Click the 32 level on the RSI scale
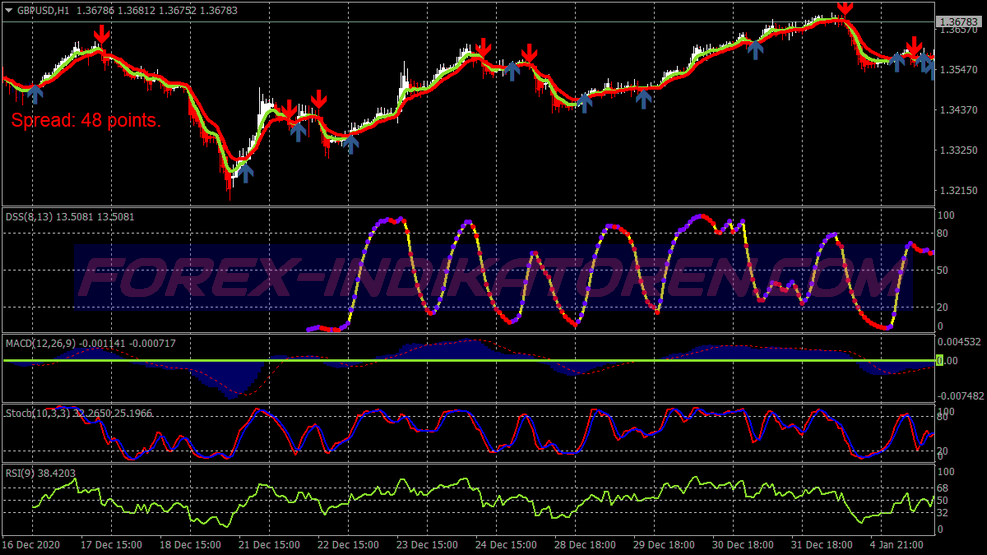Image resolution: width=987 pixels, height=555 pixels. [x=942, y=513]
